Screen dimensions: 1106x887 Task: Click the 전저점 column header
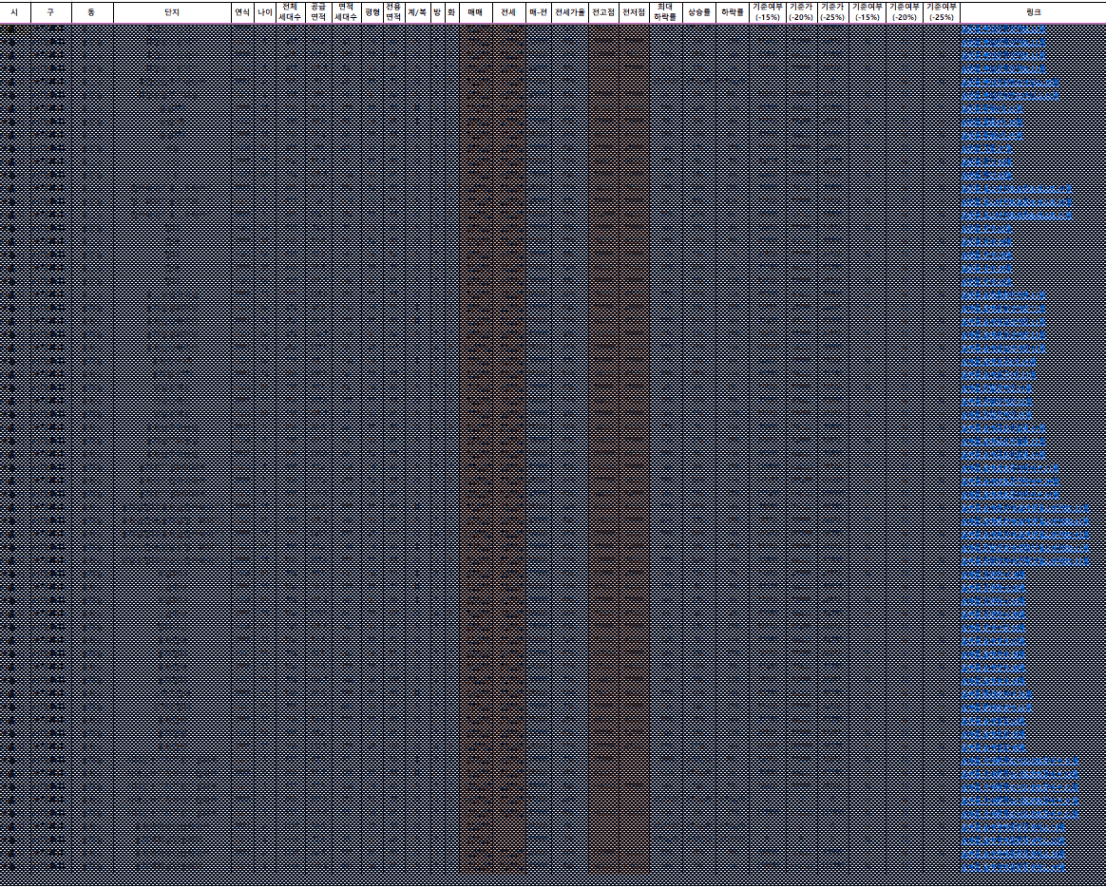635,12
